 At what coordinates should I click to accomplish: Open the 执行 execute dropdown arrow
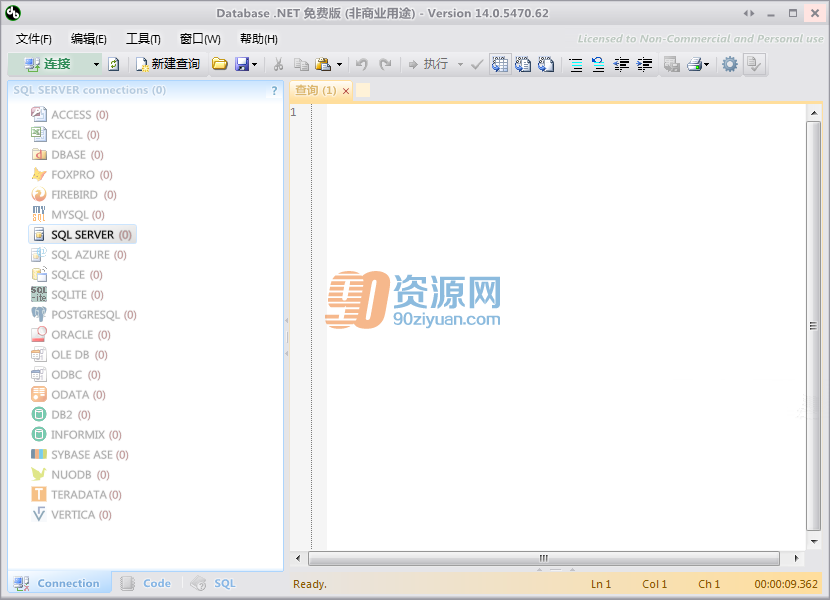(x=460, y=64)
